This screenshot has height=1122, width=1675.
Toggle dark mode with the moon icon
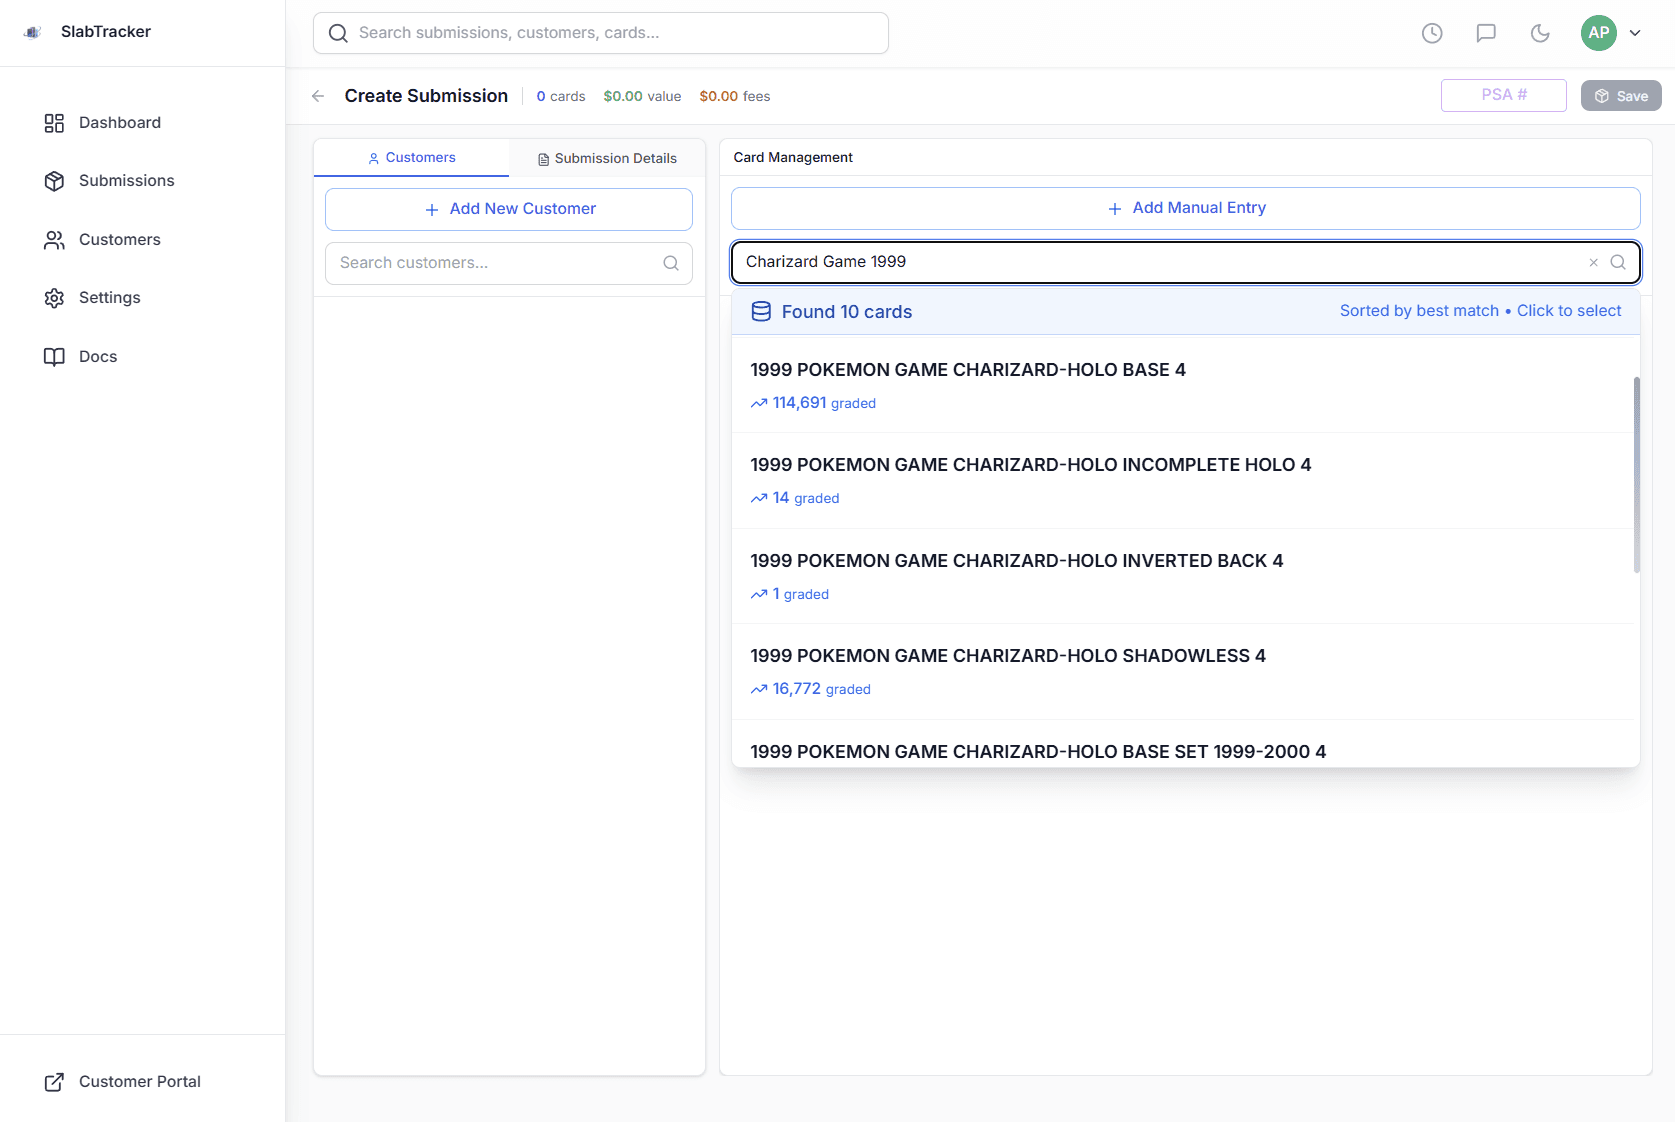pos(1539,33)
